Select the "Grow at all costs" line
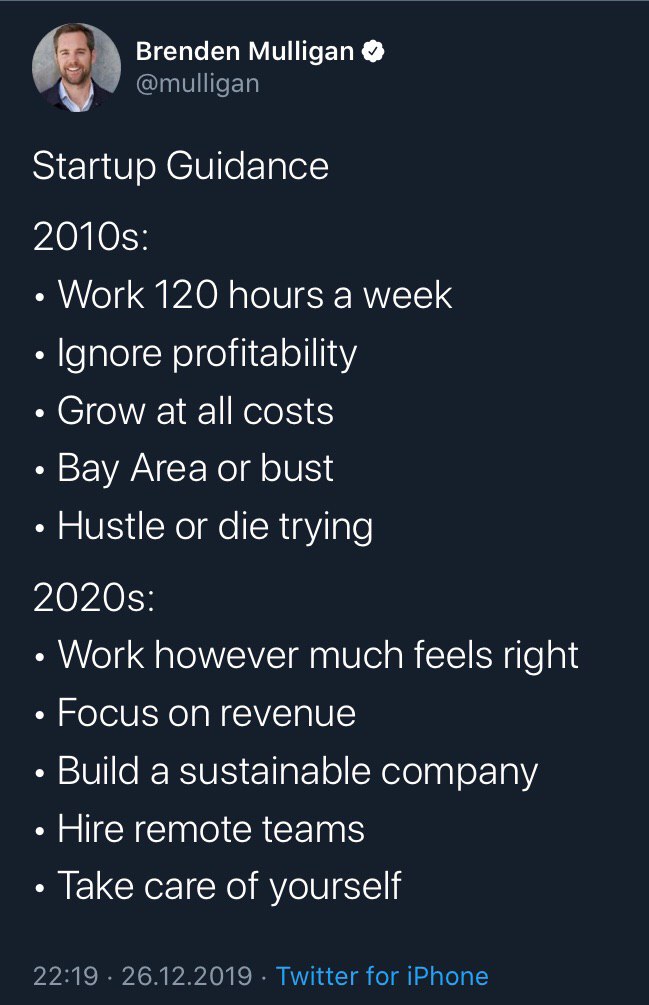This screenshot has height=1005, width=649. click(195, 411)
